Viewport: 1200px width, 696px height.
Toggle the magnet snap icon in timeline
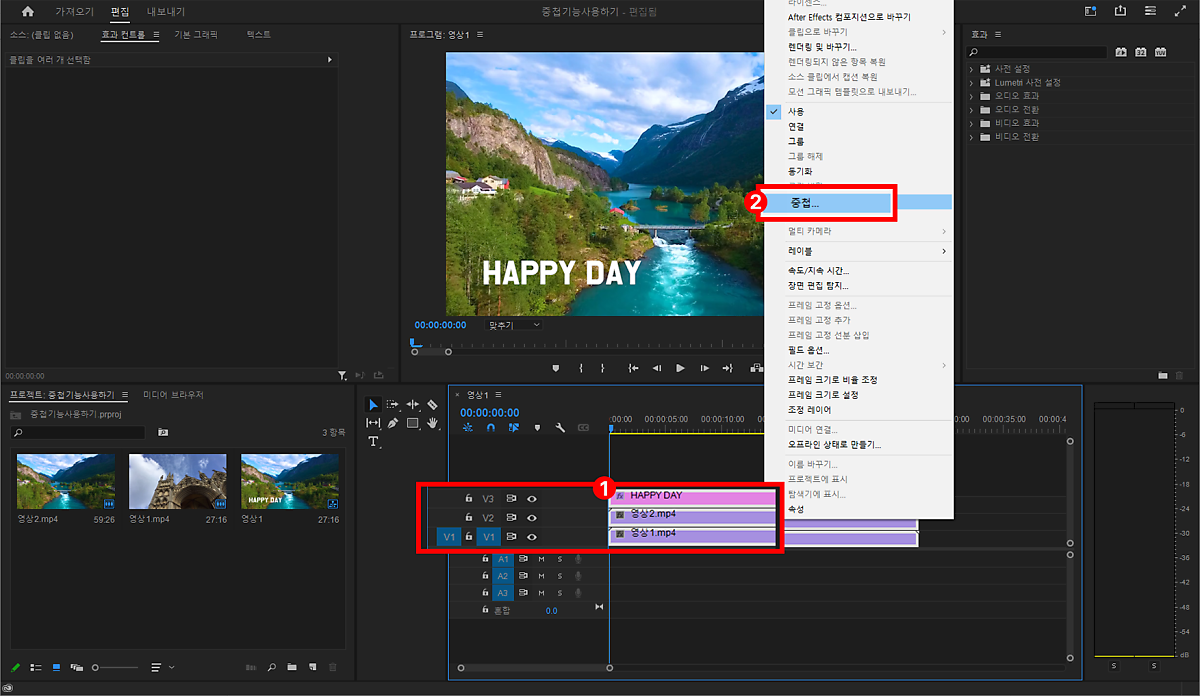pos(490,428)
